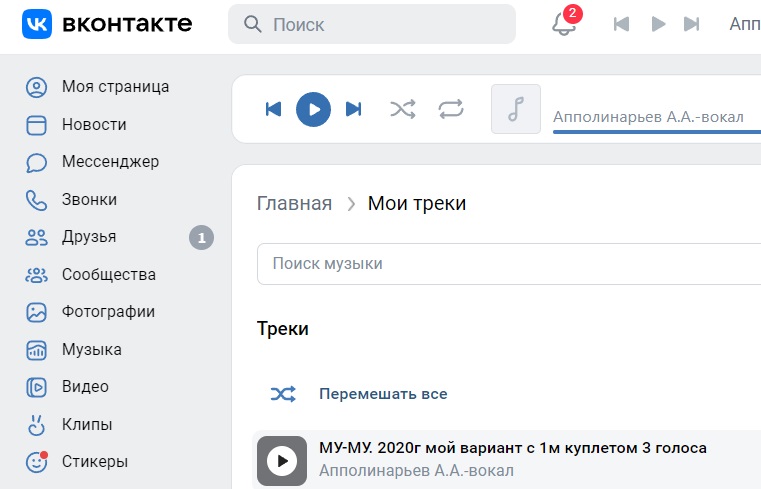Click the Поиск музыки input field
The width and height of the screenshot is (761, 489).
(509, 264)
